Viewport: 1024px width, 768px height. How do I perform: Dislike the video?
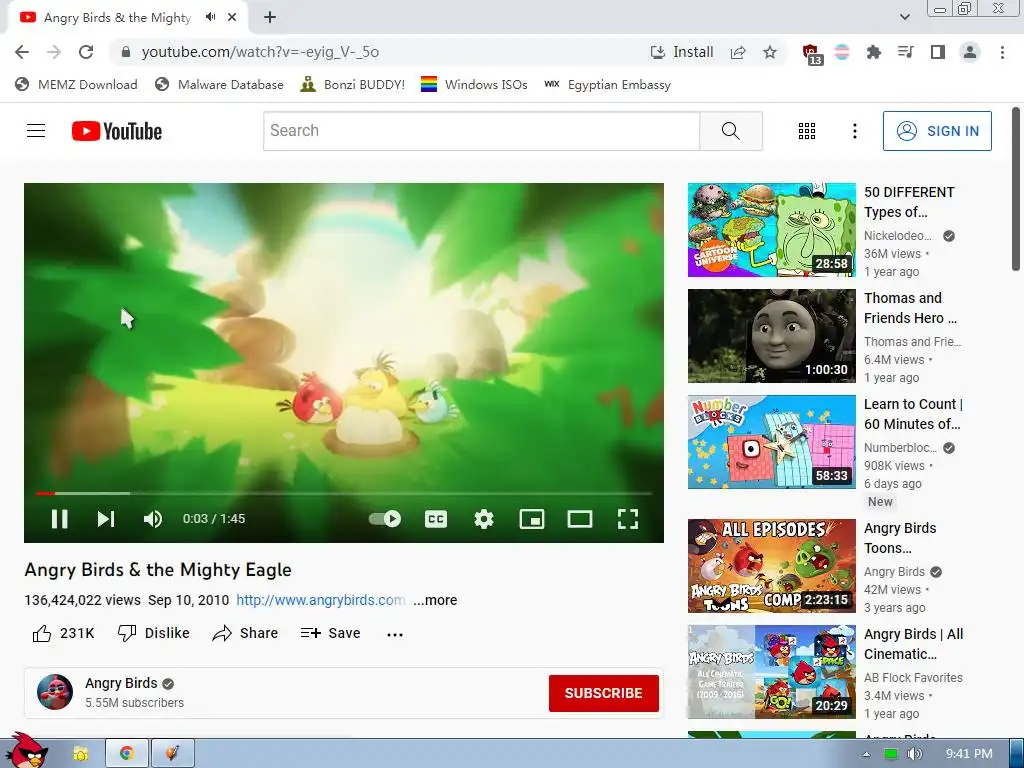(x=153, y=633)
